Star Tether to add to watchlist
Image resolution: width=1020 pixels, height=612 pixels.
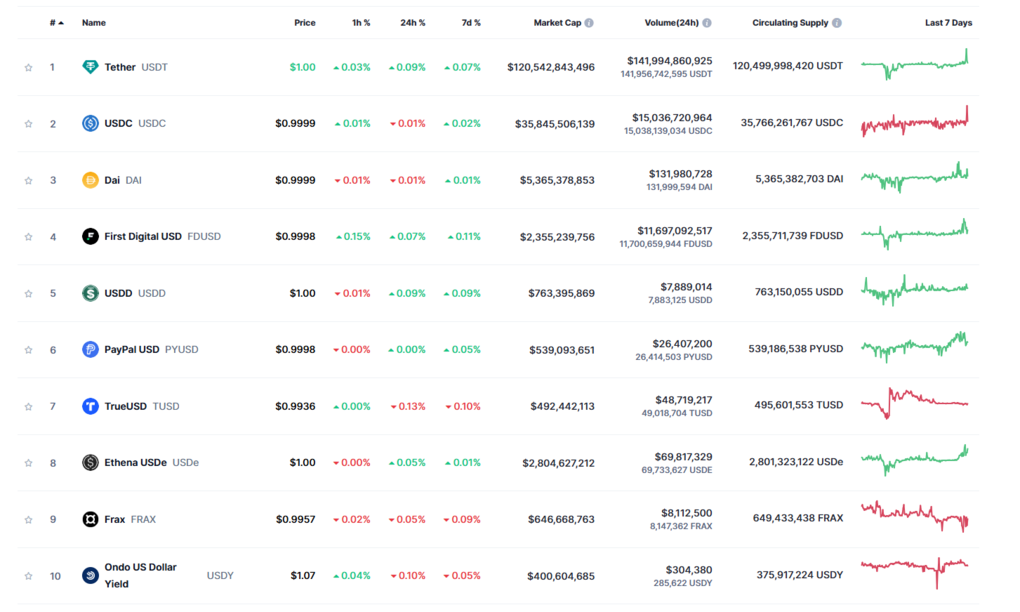pos(29,68)
